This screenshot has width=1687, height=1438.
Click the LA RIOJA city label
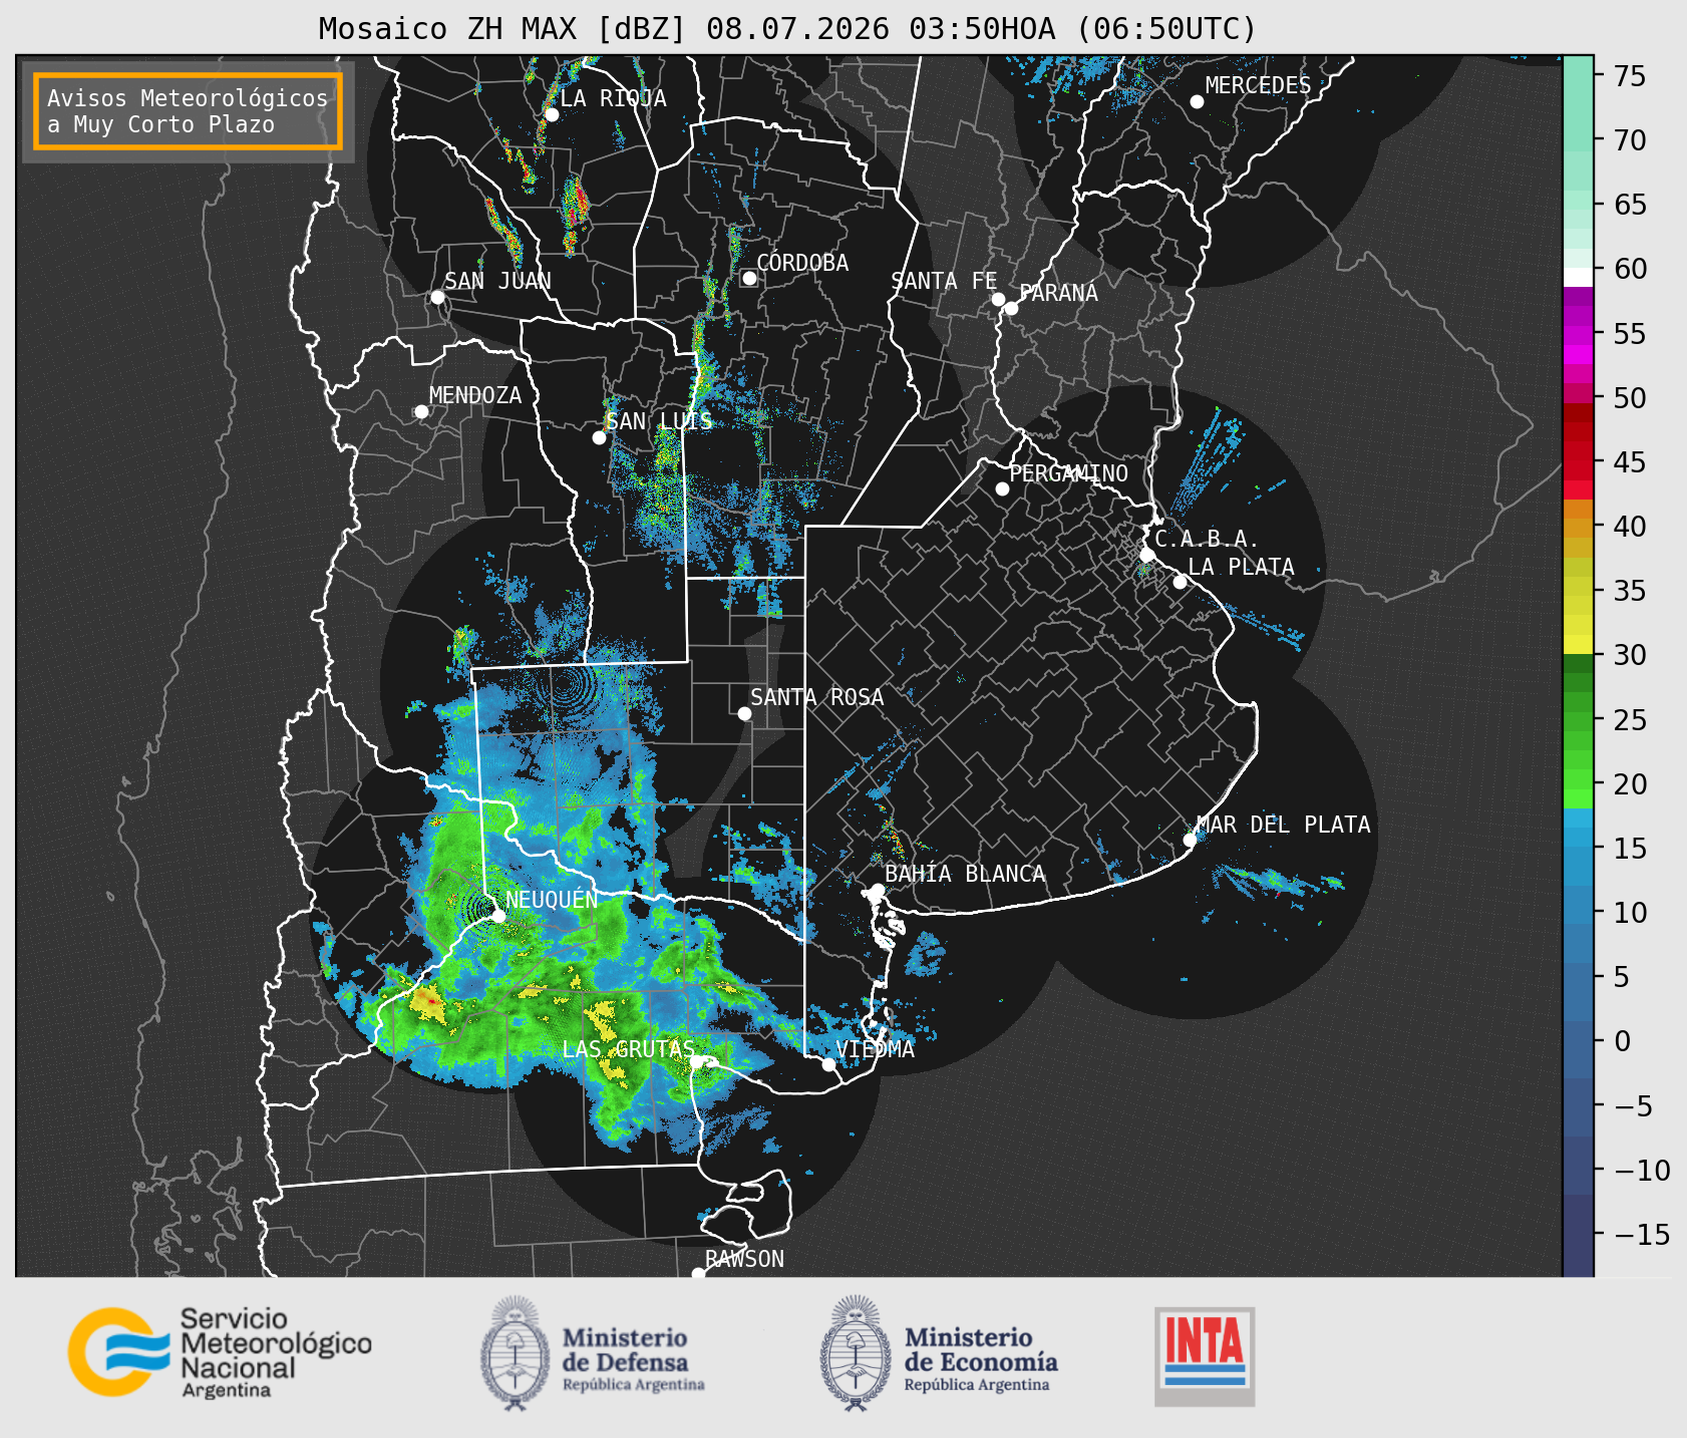(x=613, y=98)
